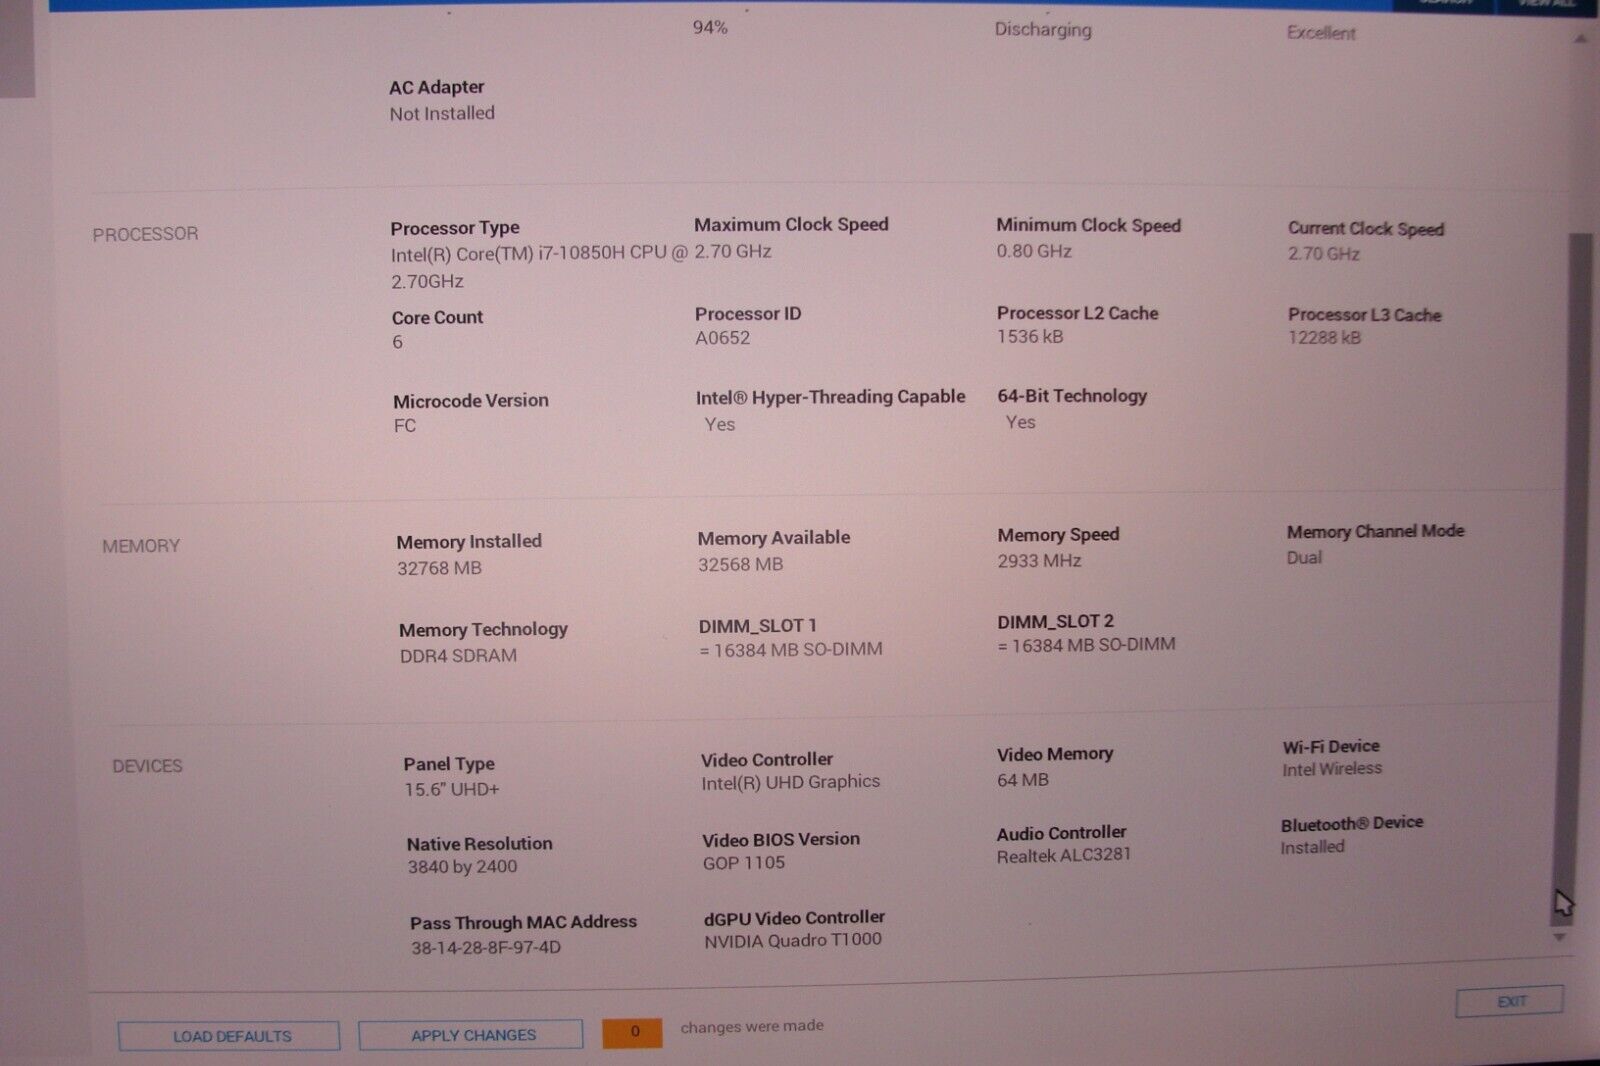Click the '64 MB' video memory value
Image resolution: width=1600 pixels, height=1066 pixels.
(x=1022, y=780)
